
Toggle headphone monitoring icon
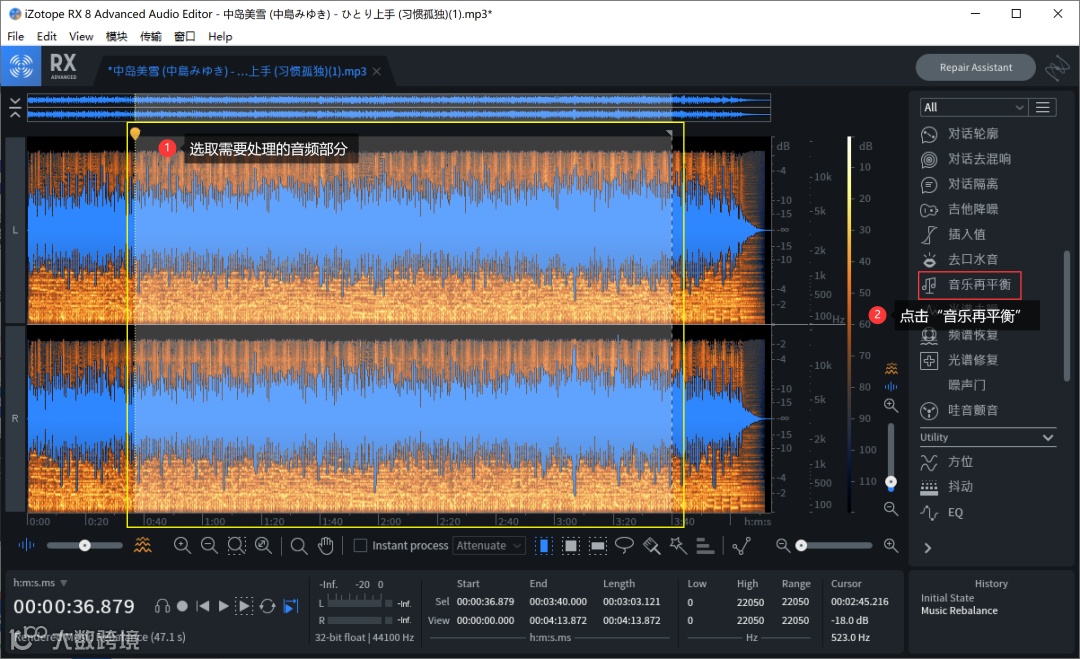(162, 606)
